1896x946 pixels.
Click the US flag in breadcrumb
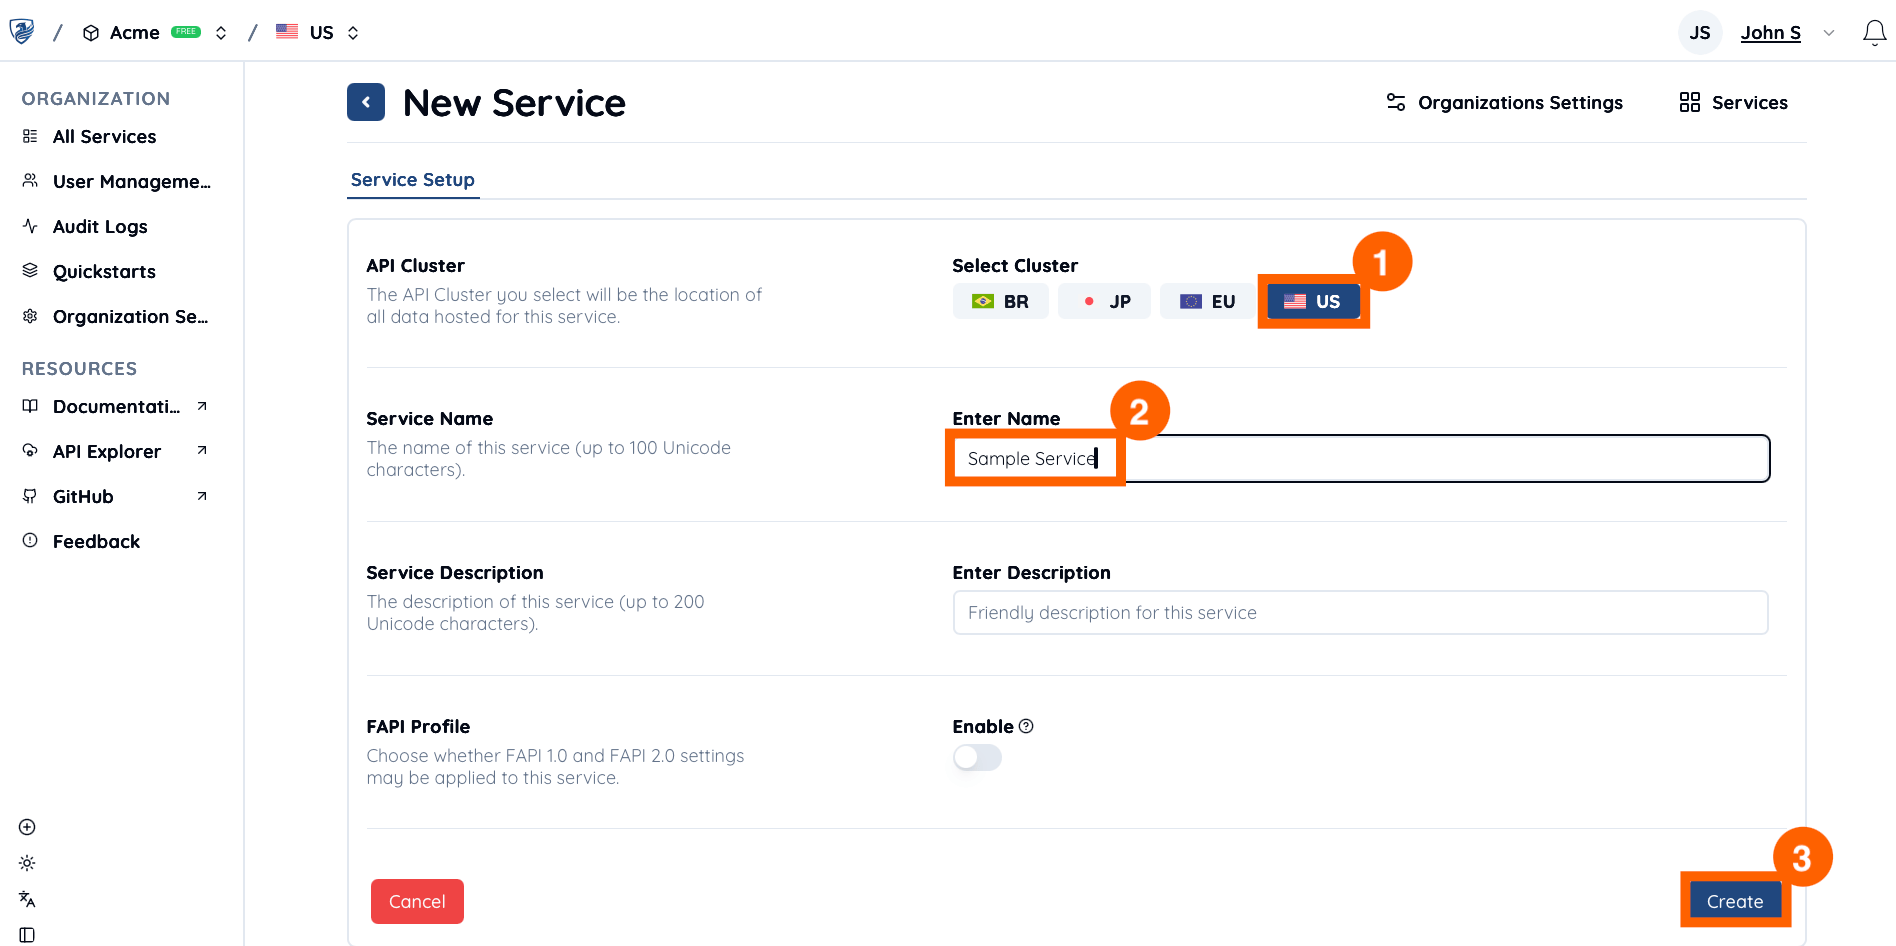[287, 32]
